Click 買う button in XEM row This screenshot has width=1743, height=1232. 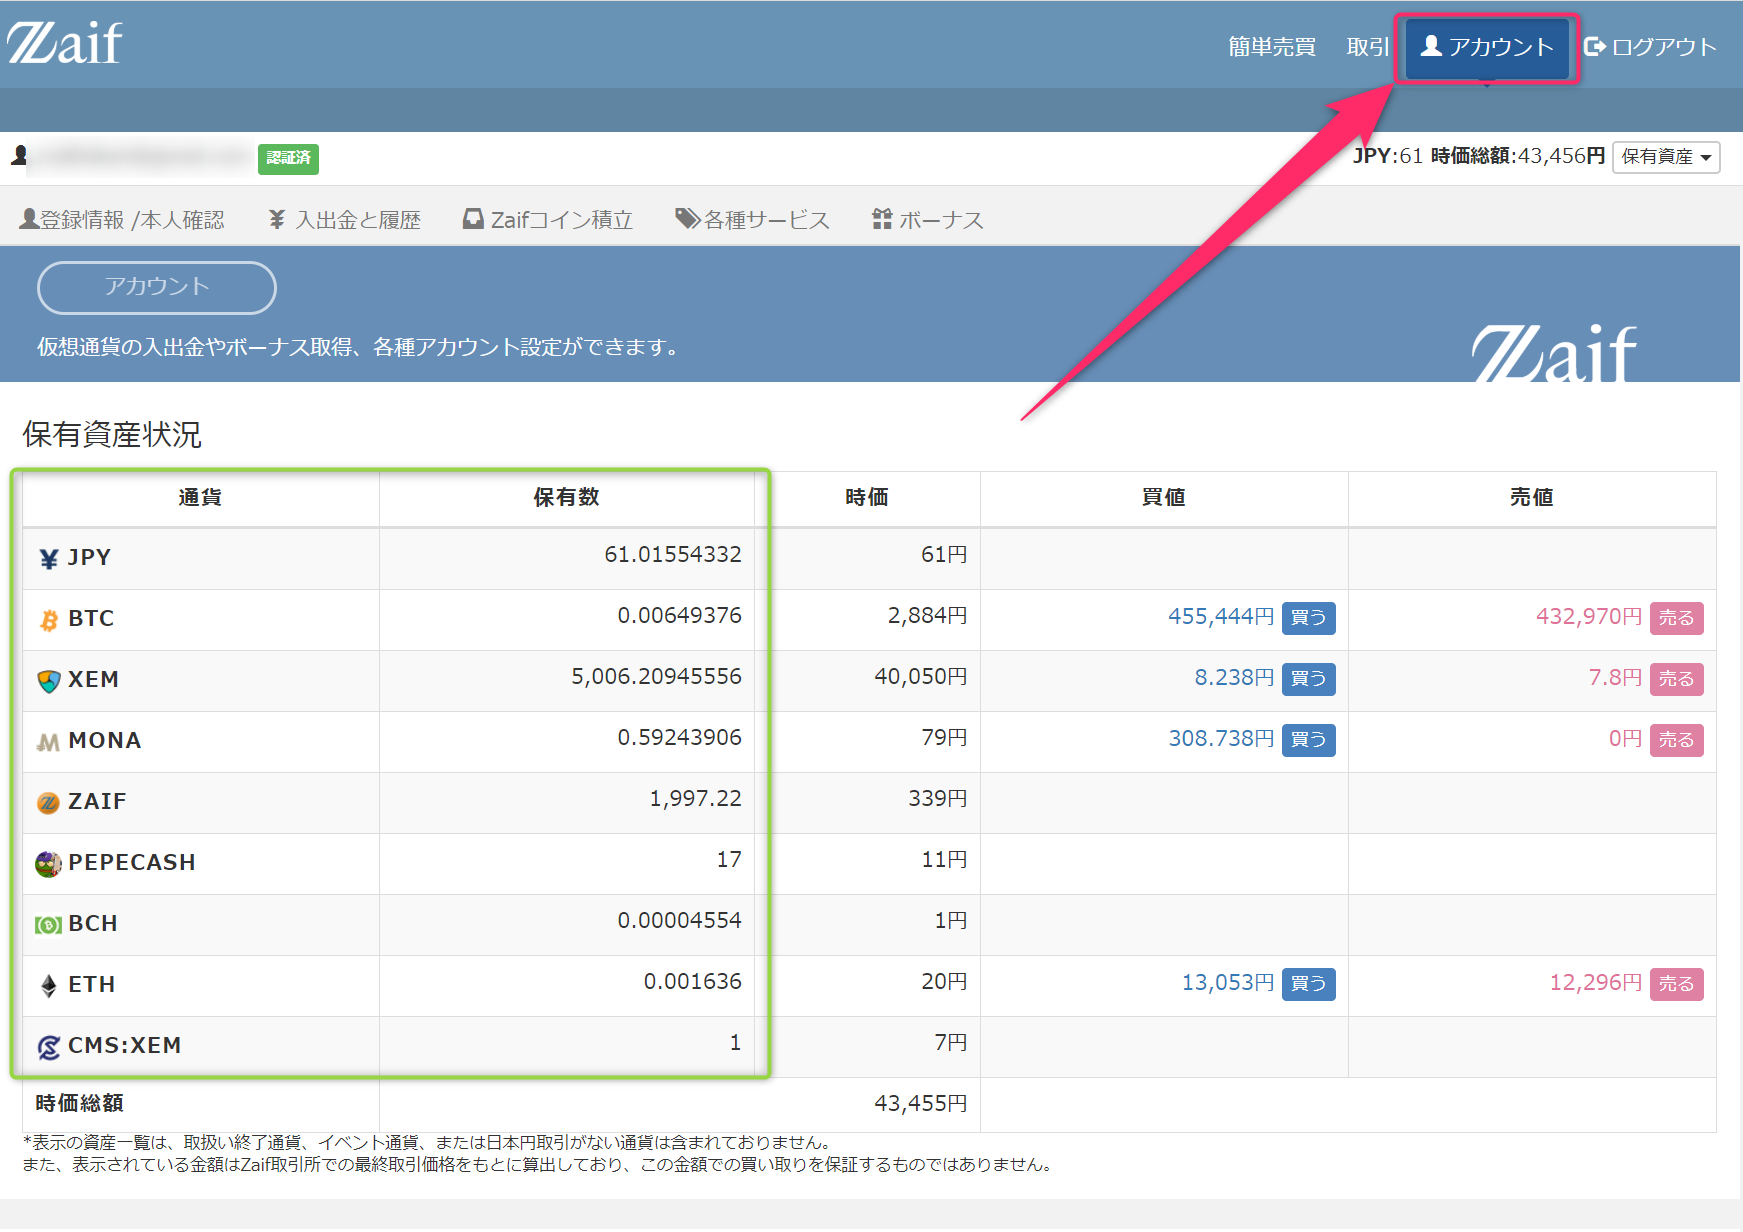pos(1308,679)
